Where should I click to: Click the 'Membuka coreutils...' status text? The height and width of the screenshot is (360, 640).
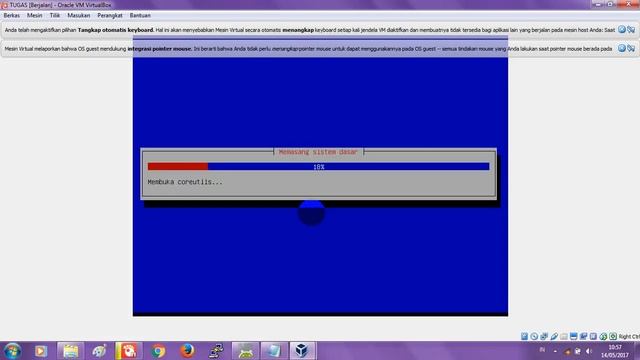coord(185,182)
